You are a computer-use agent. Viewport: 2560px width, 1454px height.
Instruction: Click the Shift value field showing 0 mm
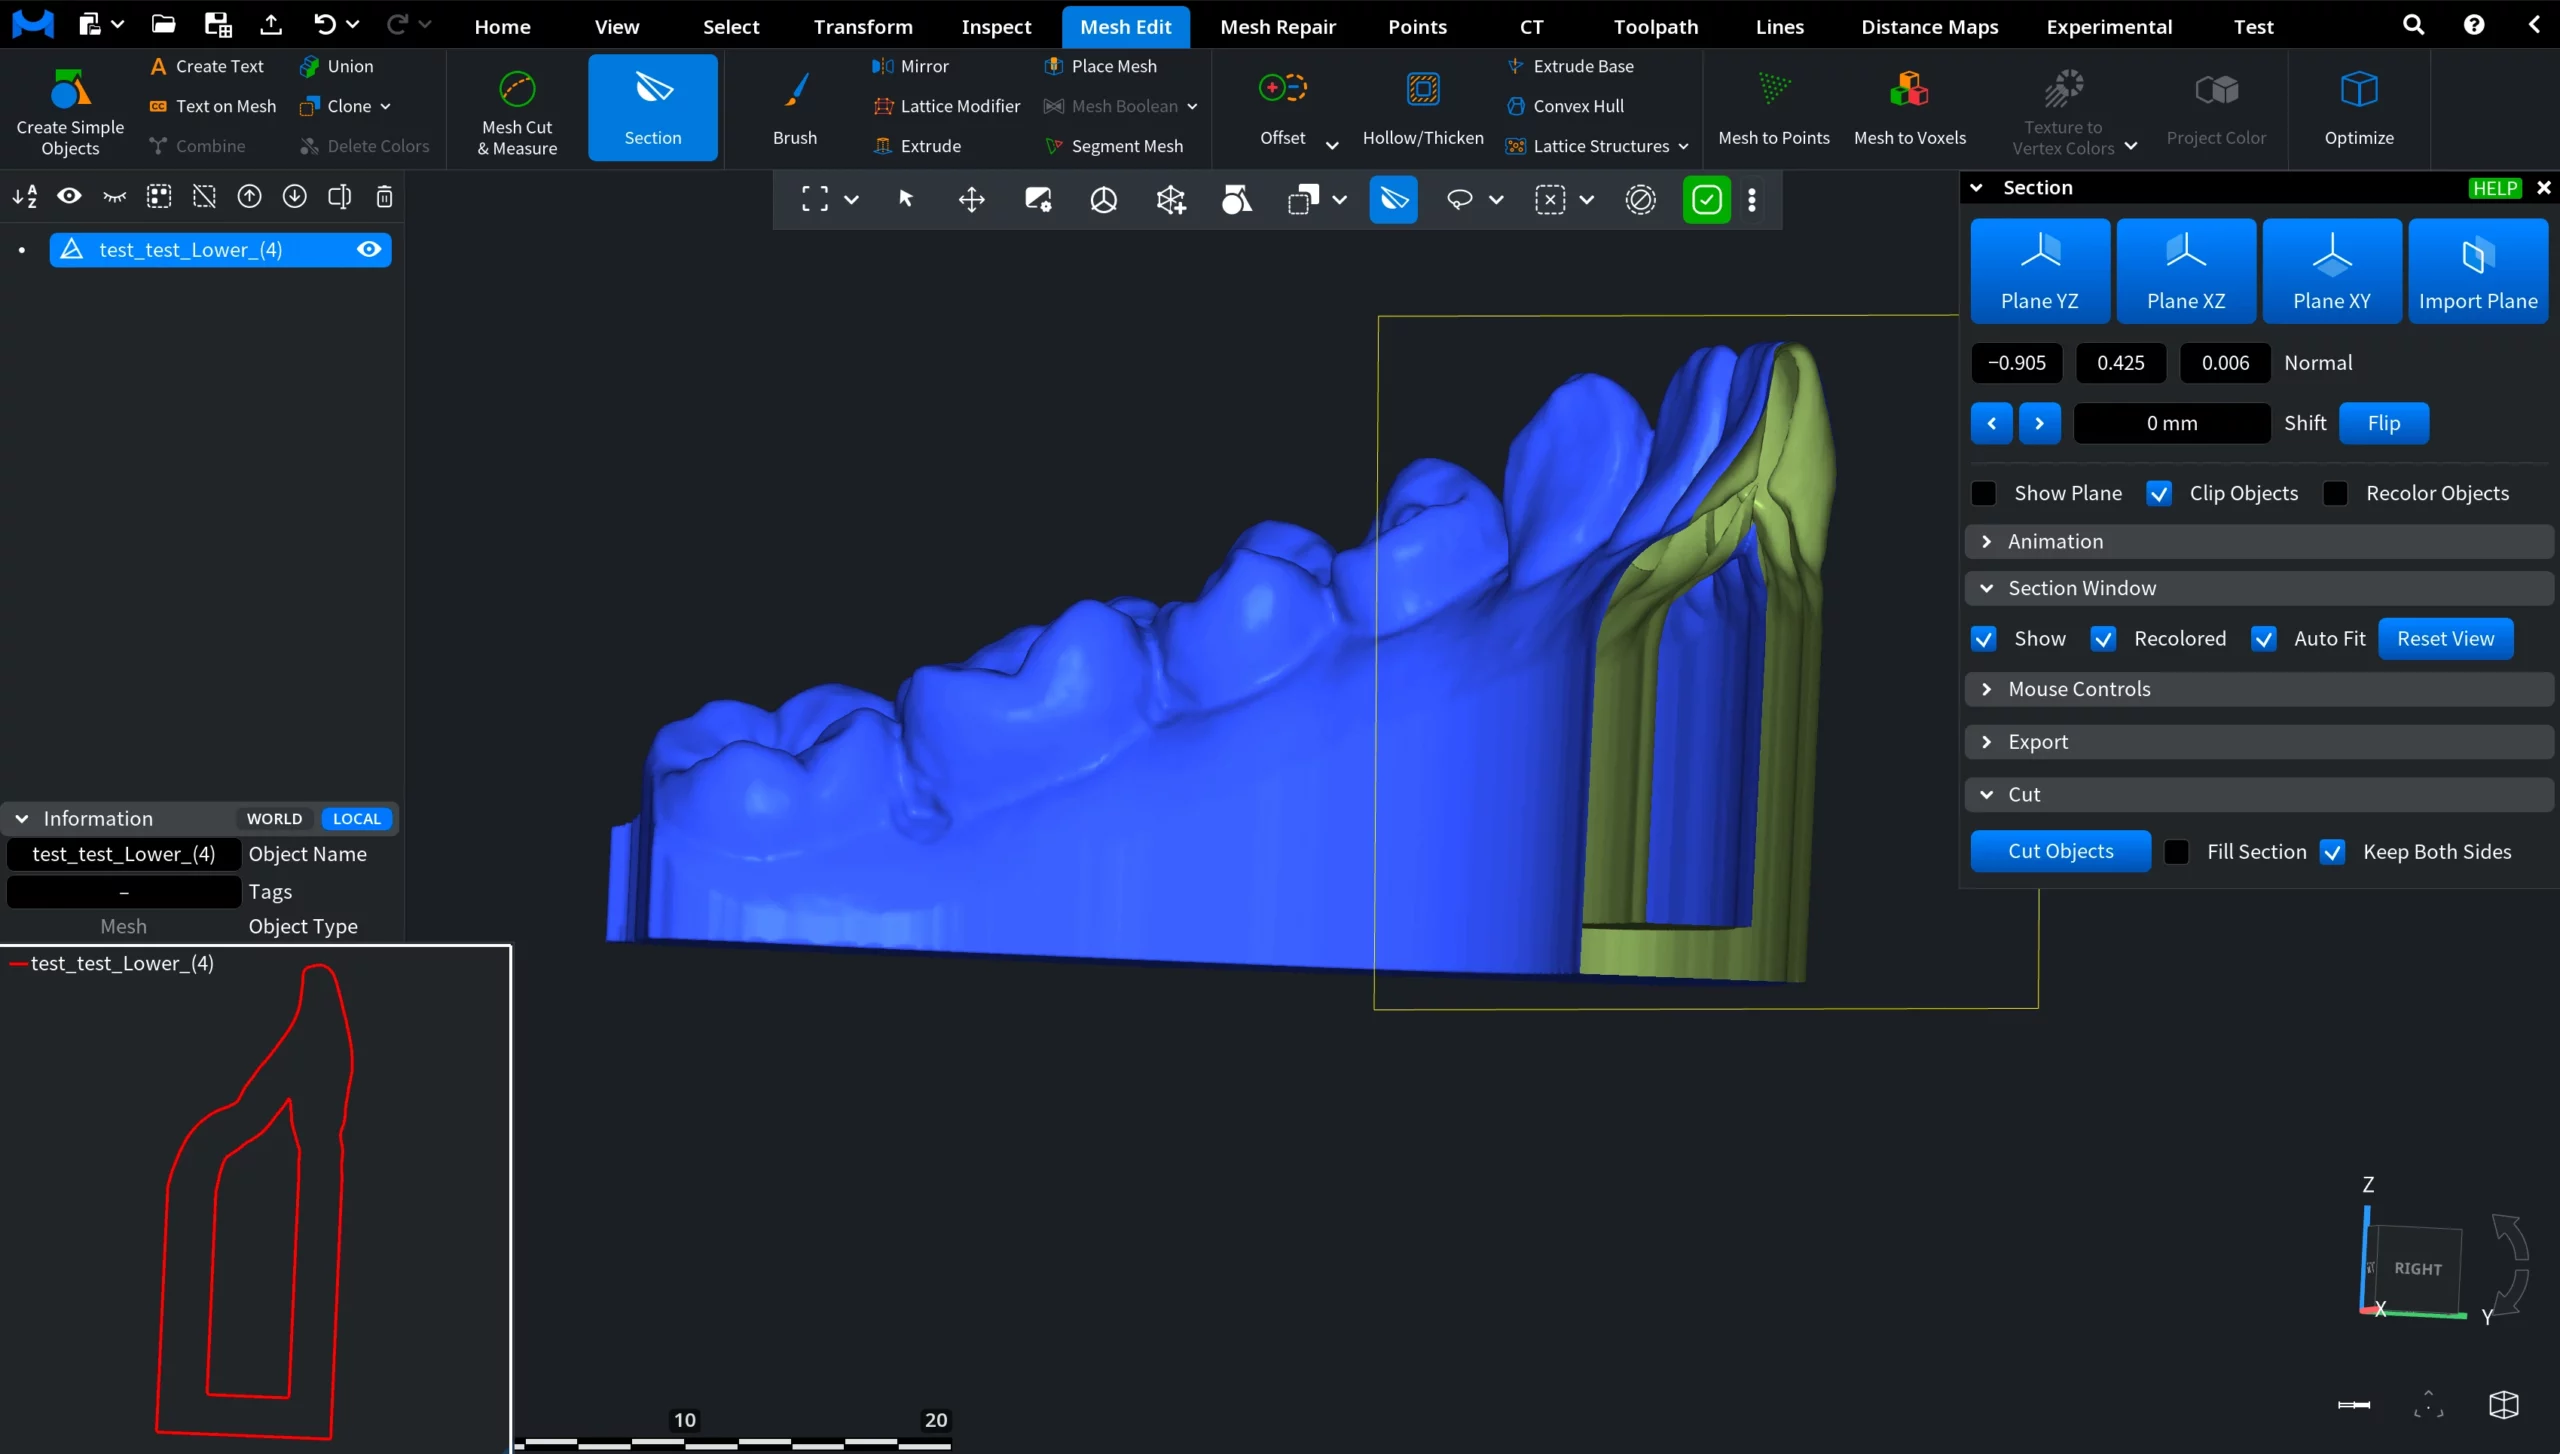2171,423
